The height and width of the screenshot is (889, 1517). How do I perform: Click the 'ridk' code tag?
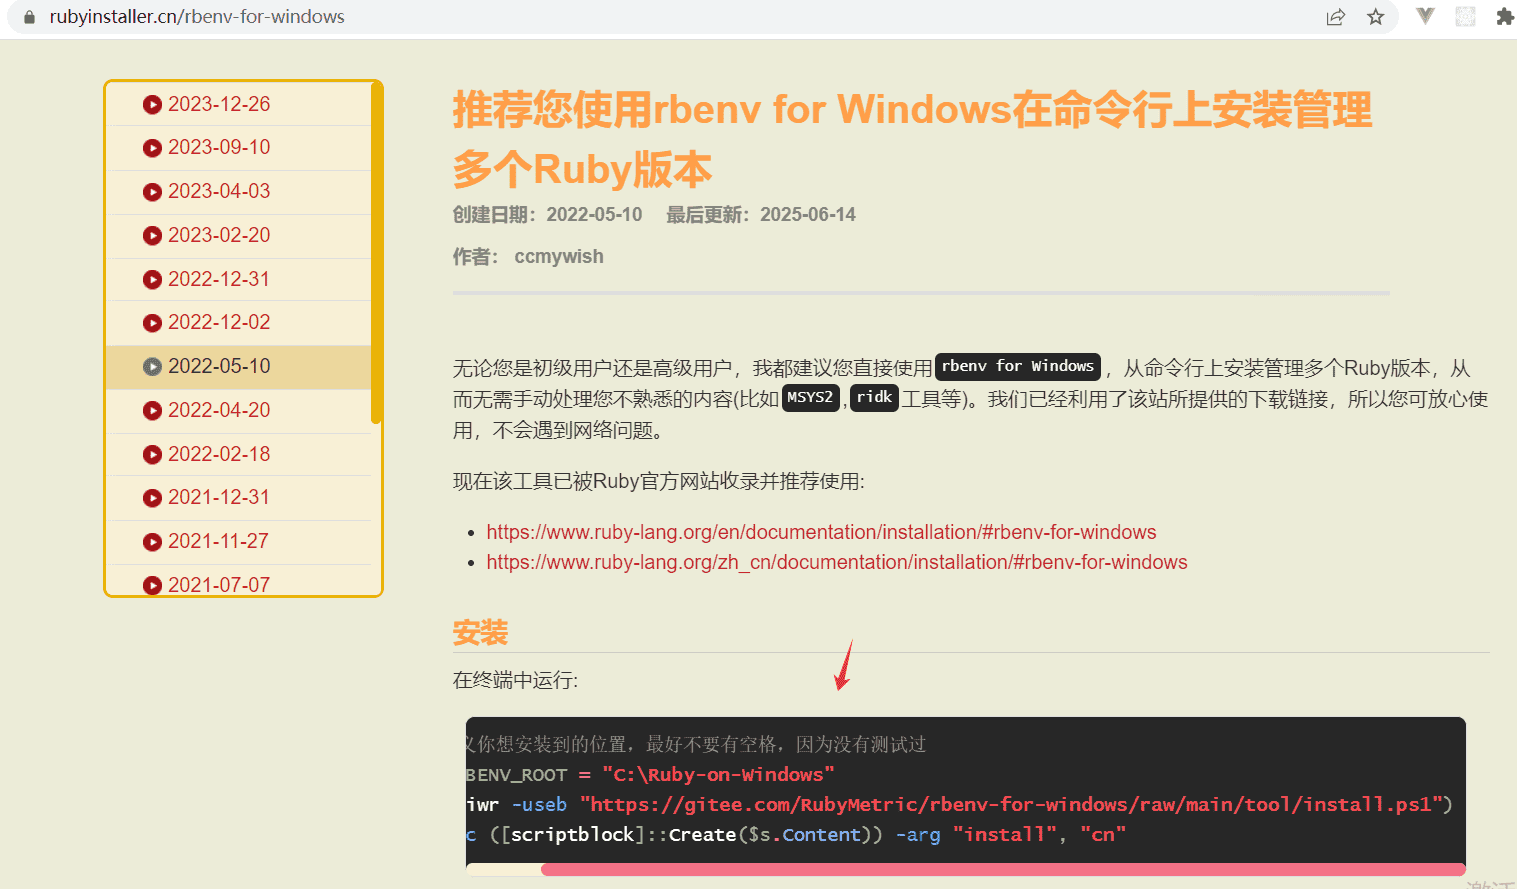874,398
